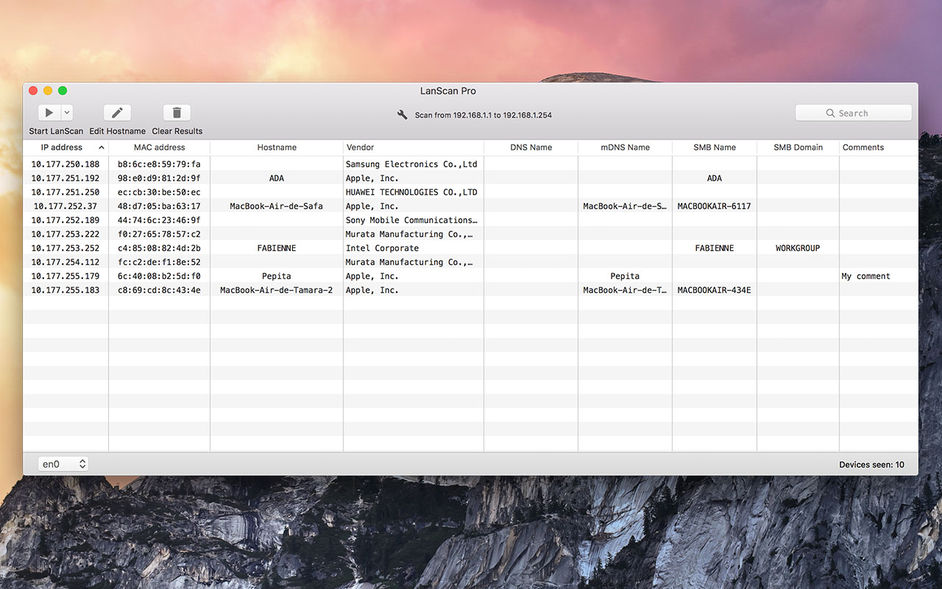Select row with IP 10.177.250.188

470,164
